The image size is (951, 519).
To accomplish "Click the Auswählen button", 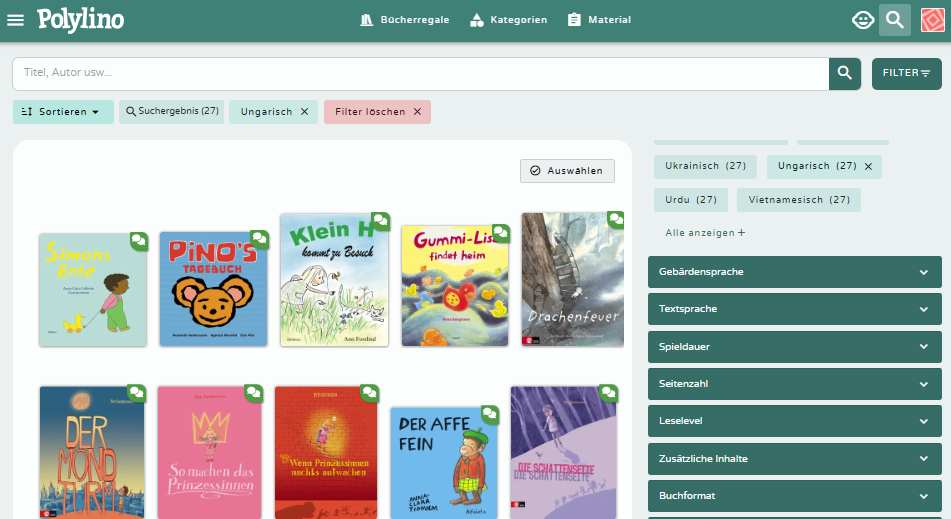I will [x=567, y=171].
